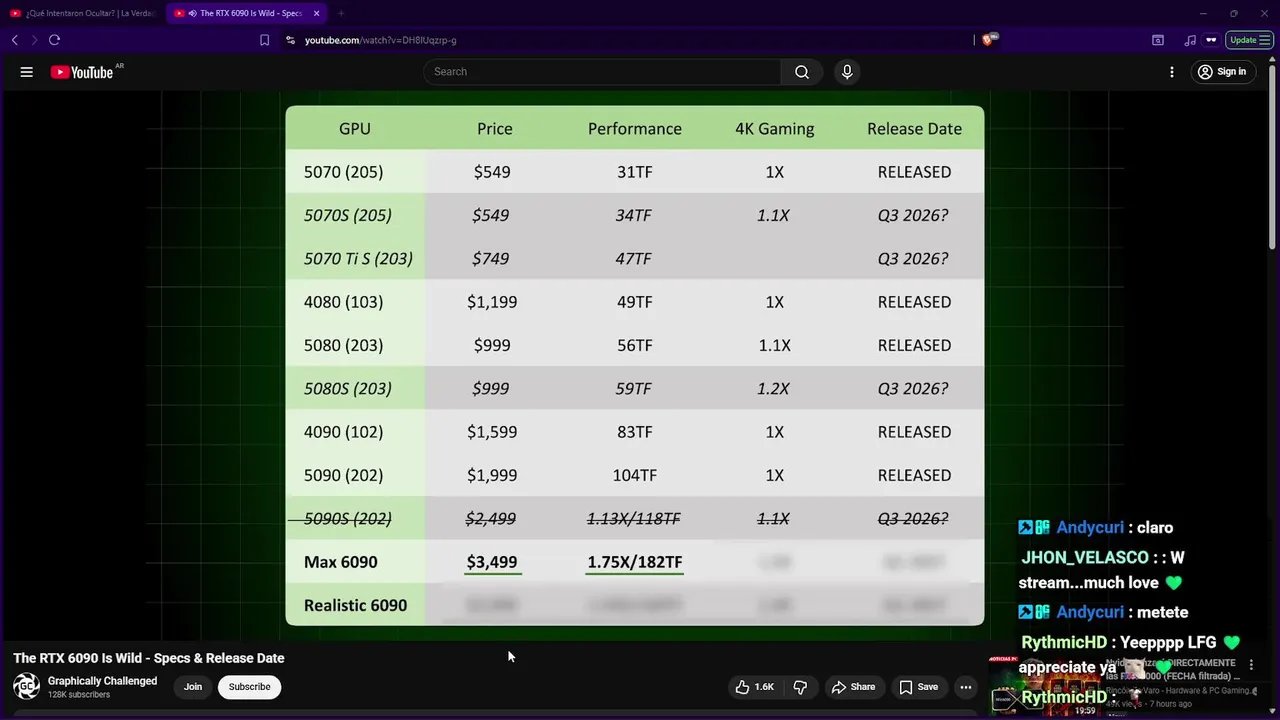Screen dimensions: 1280x720
Task: Click '104TF' performance of 5090
Action: coord(635,475)
